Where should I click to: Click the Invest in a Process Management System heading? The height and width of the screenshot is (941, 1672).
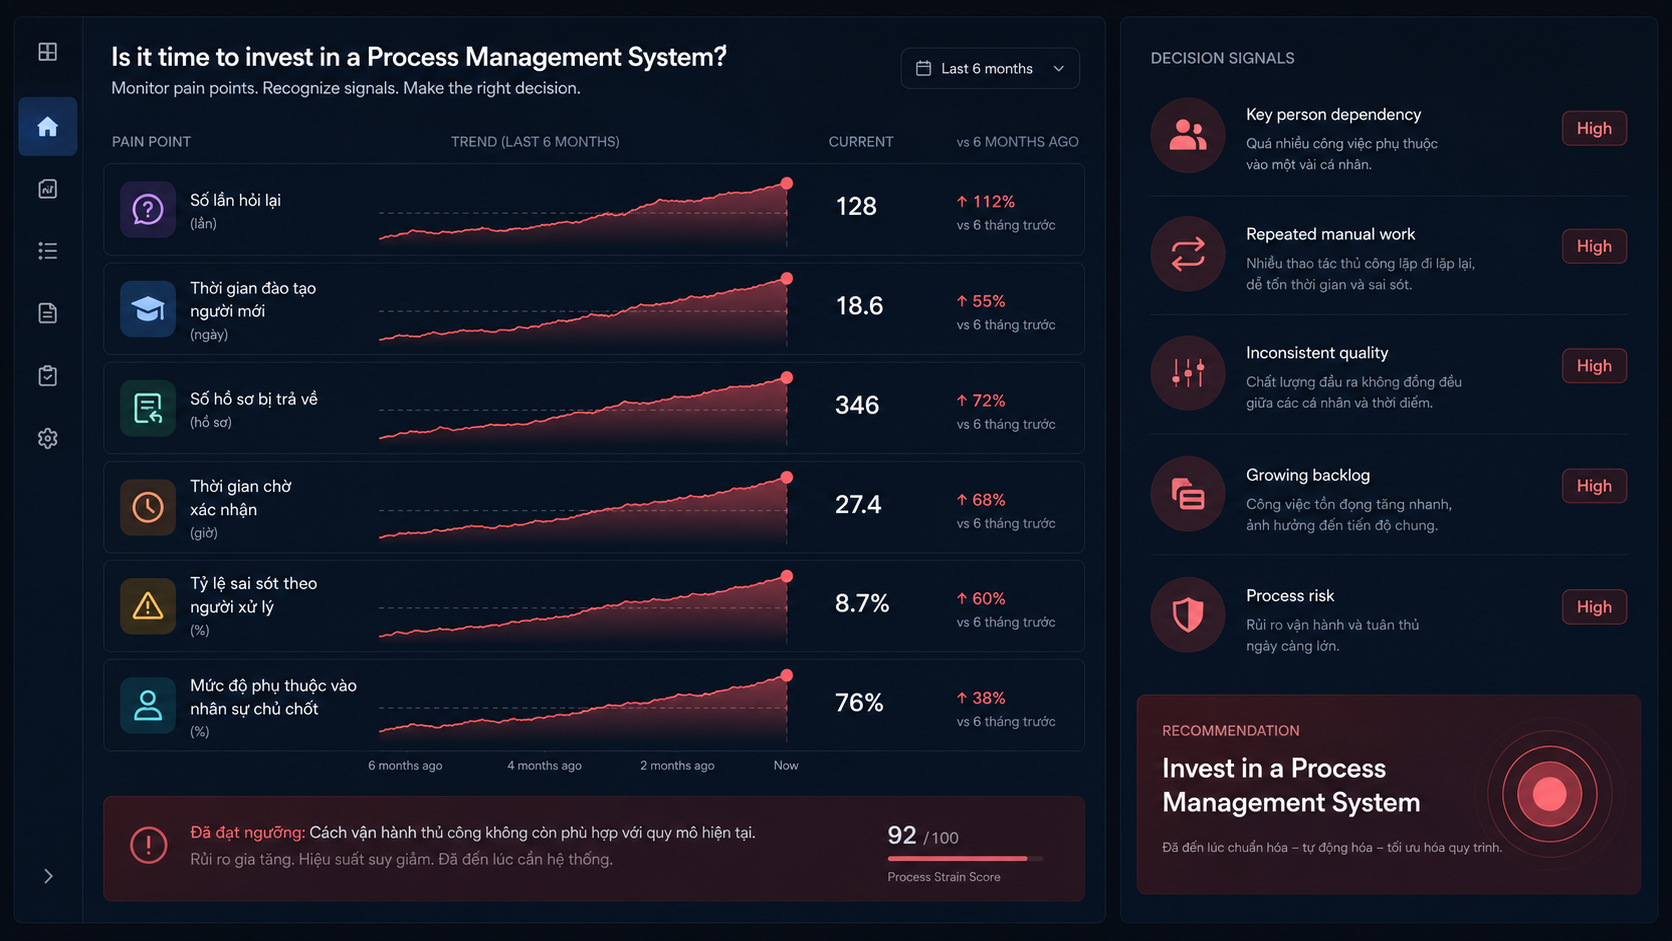pyautogui.click(x=1291, y=785)
